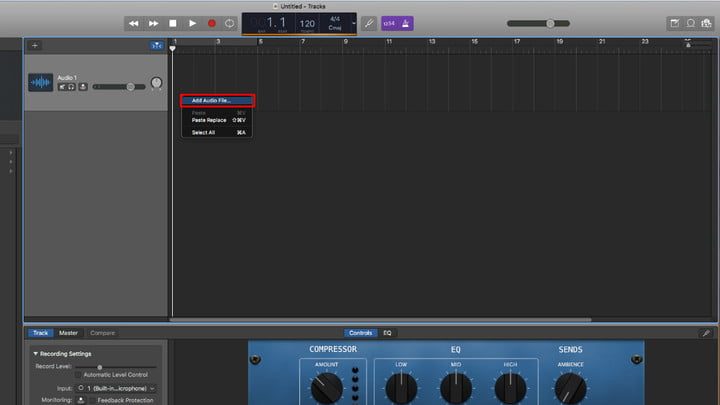
Task: Add a new track with plus button
Action: (35, 45)
